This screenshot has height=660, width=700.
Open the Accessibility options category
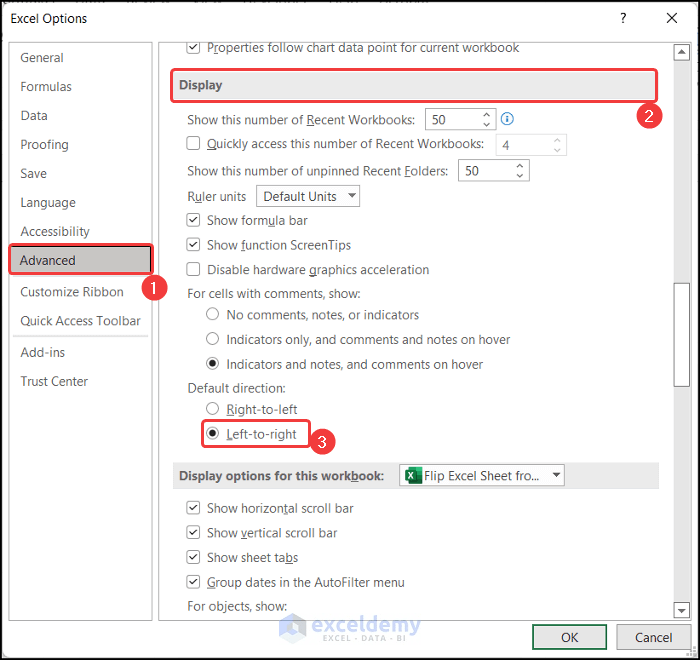pyautogui.click(x=55, y=231)
